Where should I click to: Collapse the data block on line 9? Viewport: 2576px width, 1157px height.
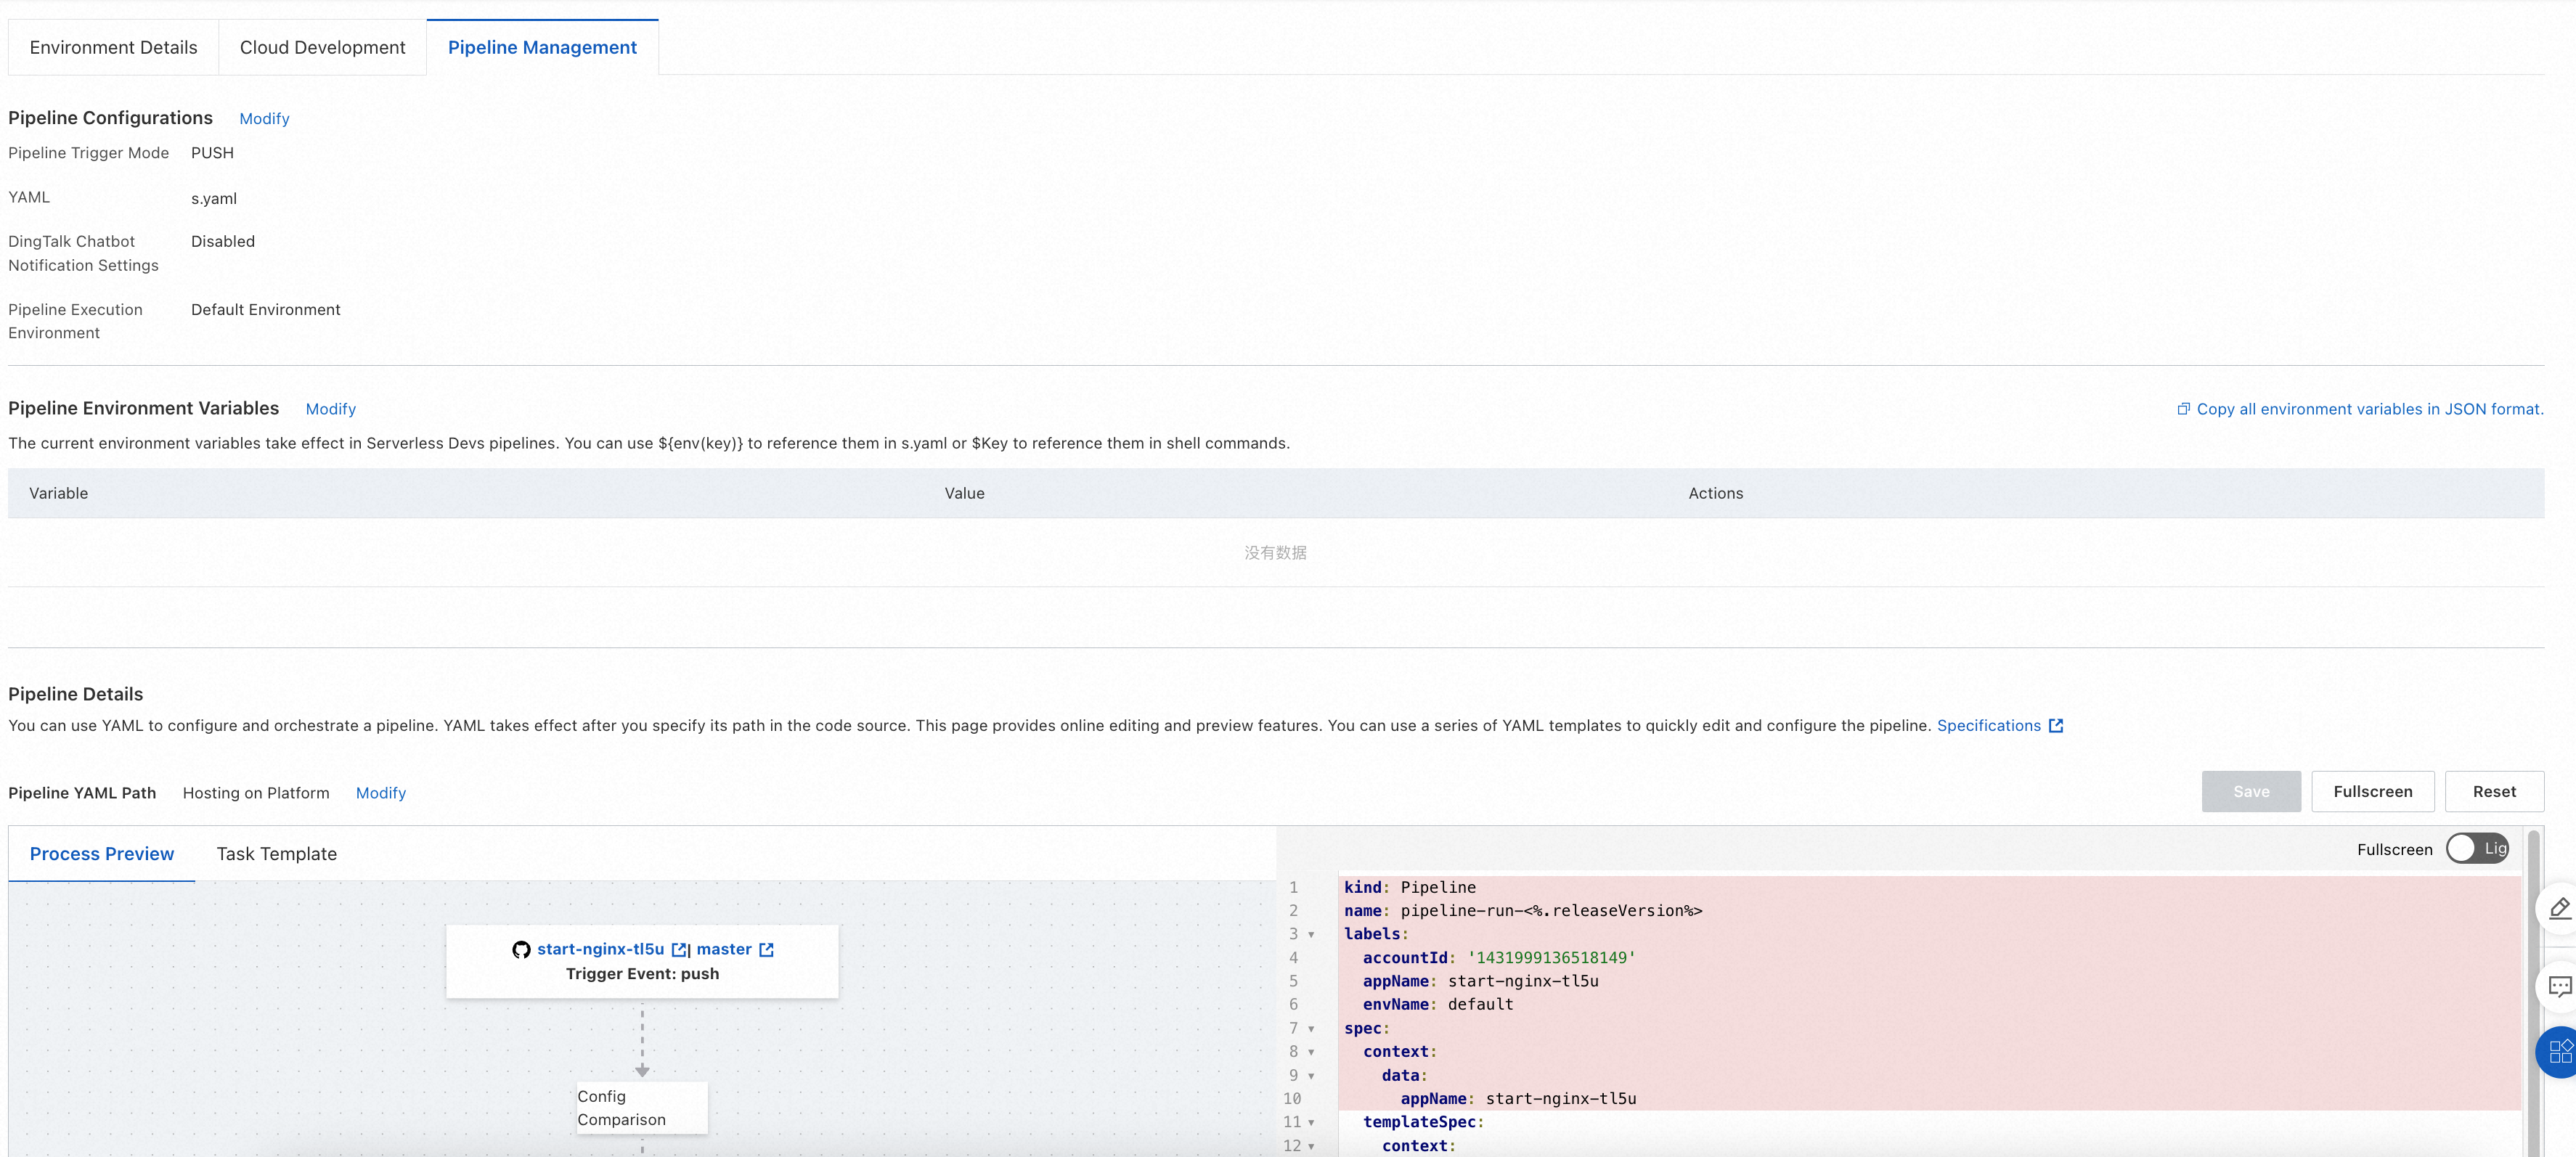click(x=1311, y=1076)
